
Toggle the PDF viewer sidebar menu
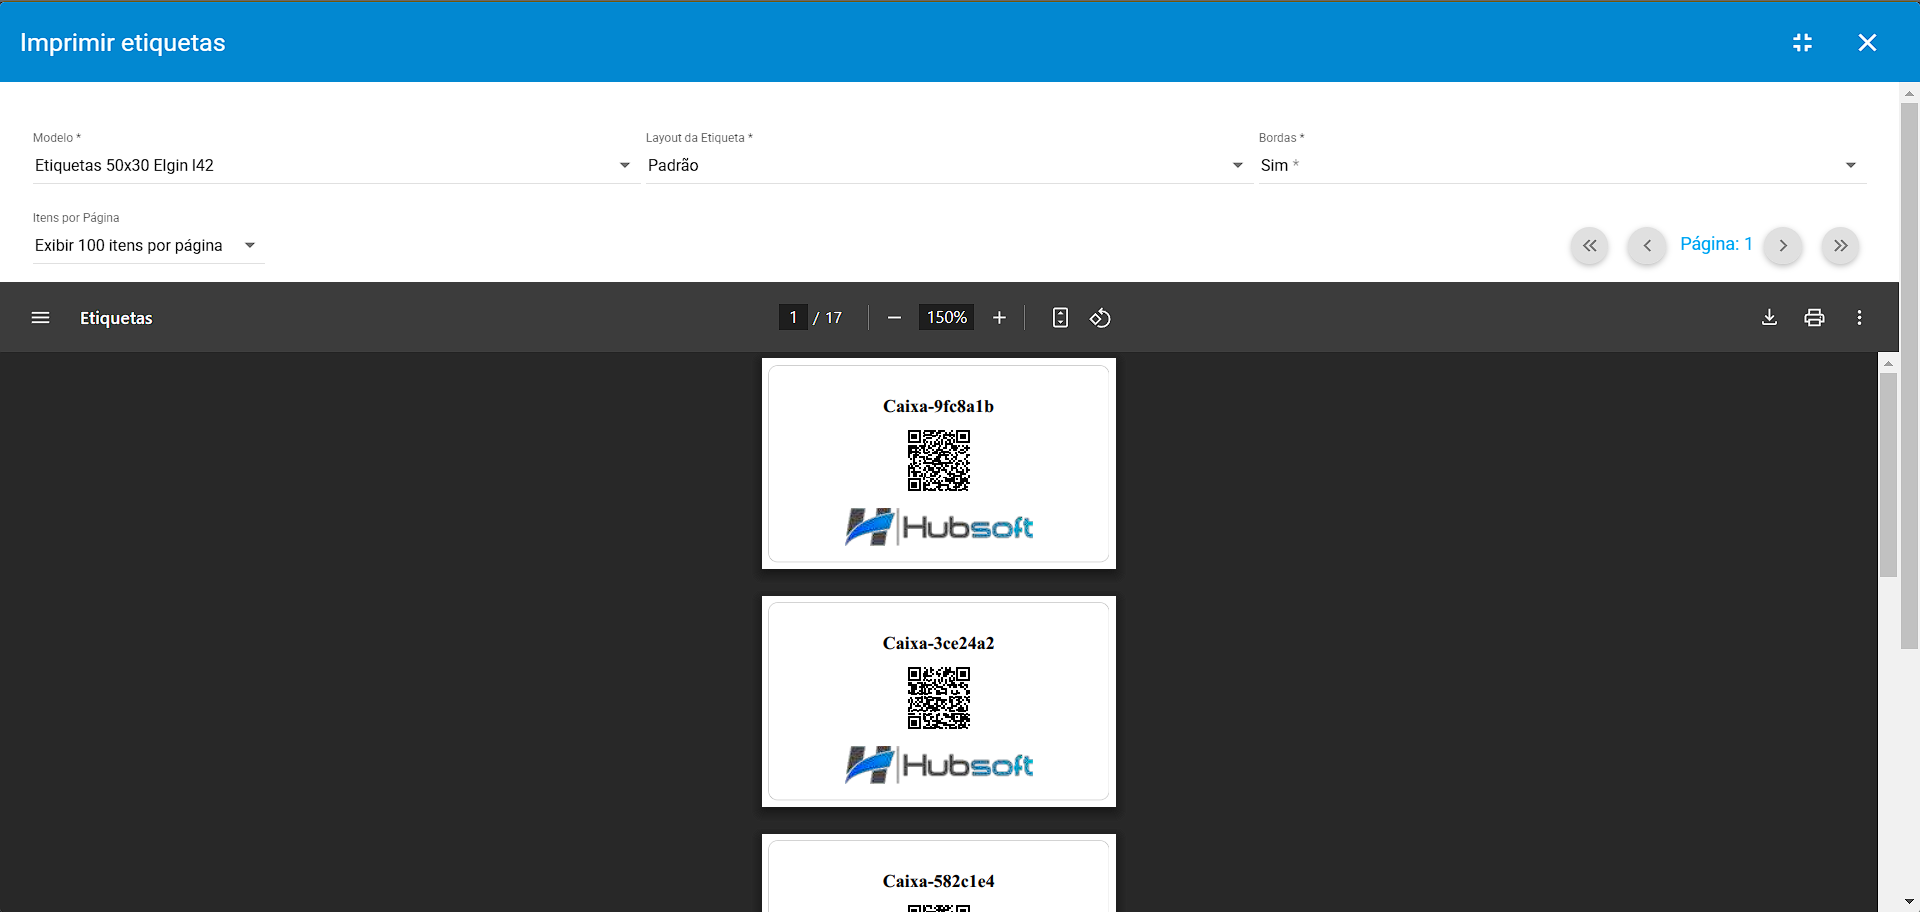(x=41, y=317)
